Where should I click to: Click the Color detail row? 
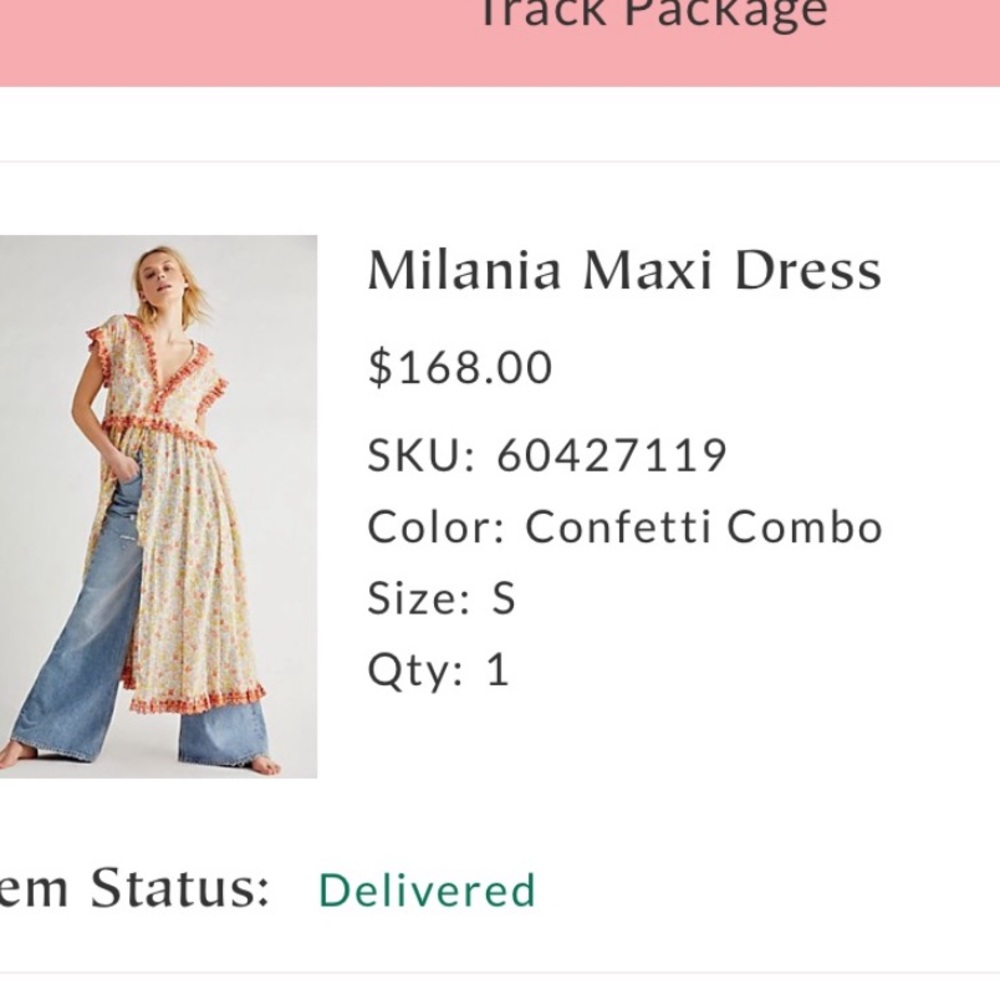tap(626, 524)
